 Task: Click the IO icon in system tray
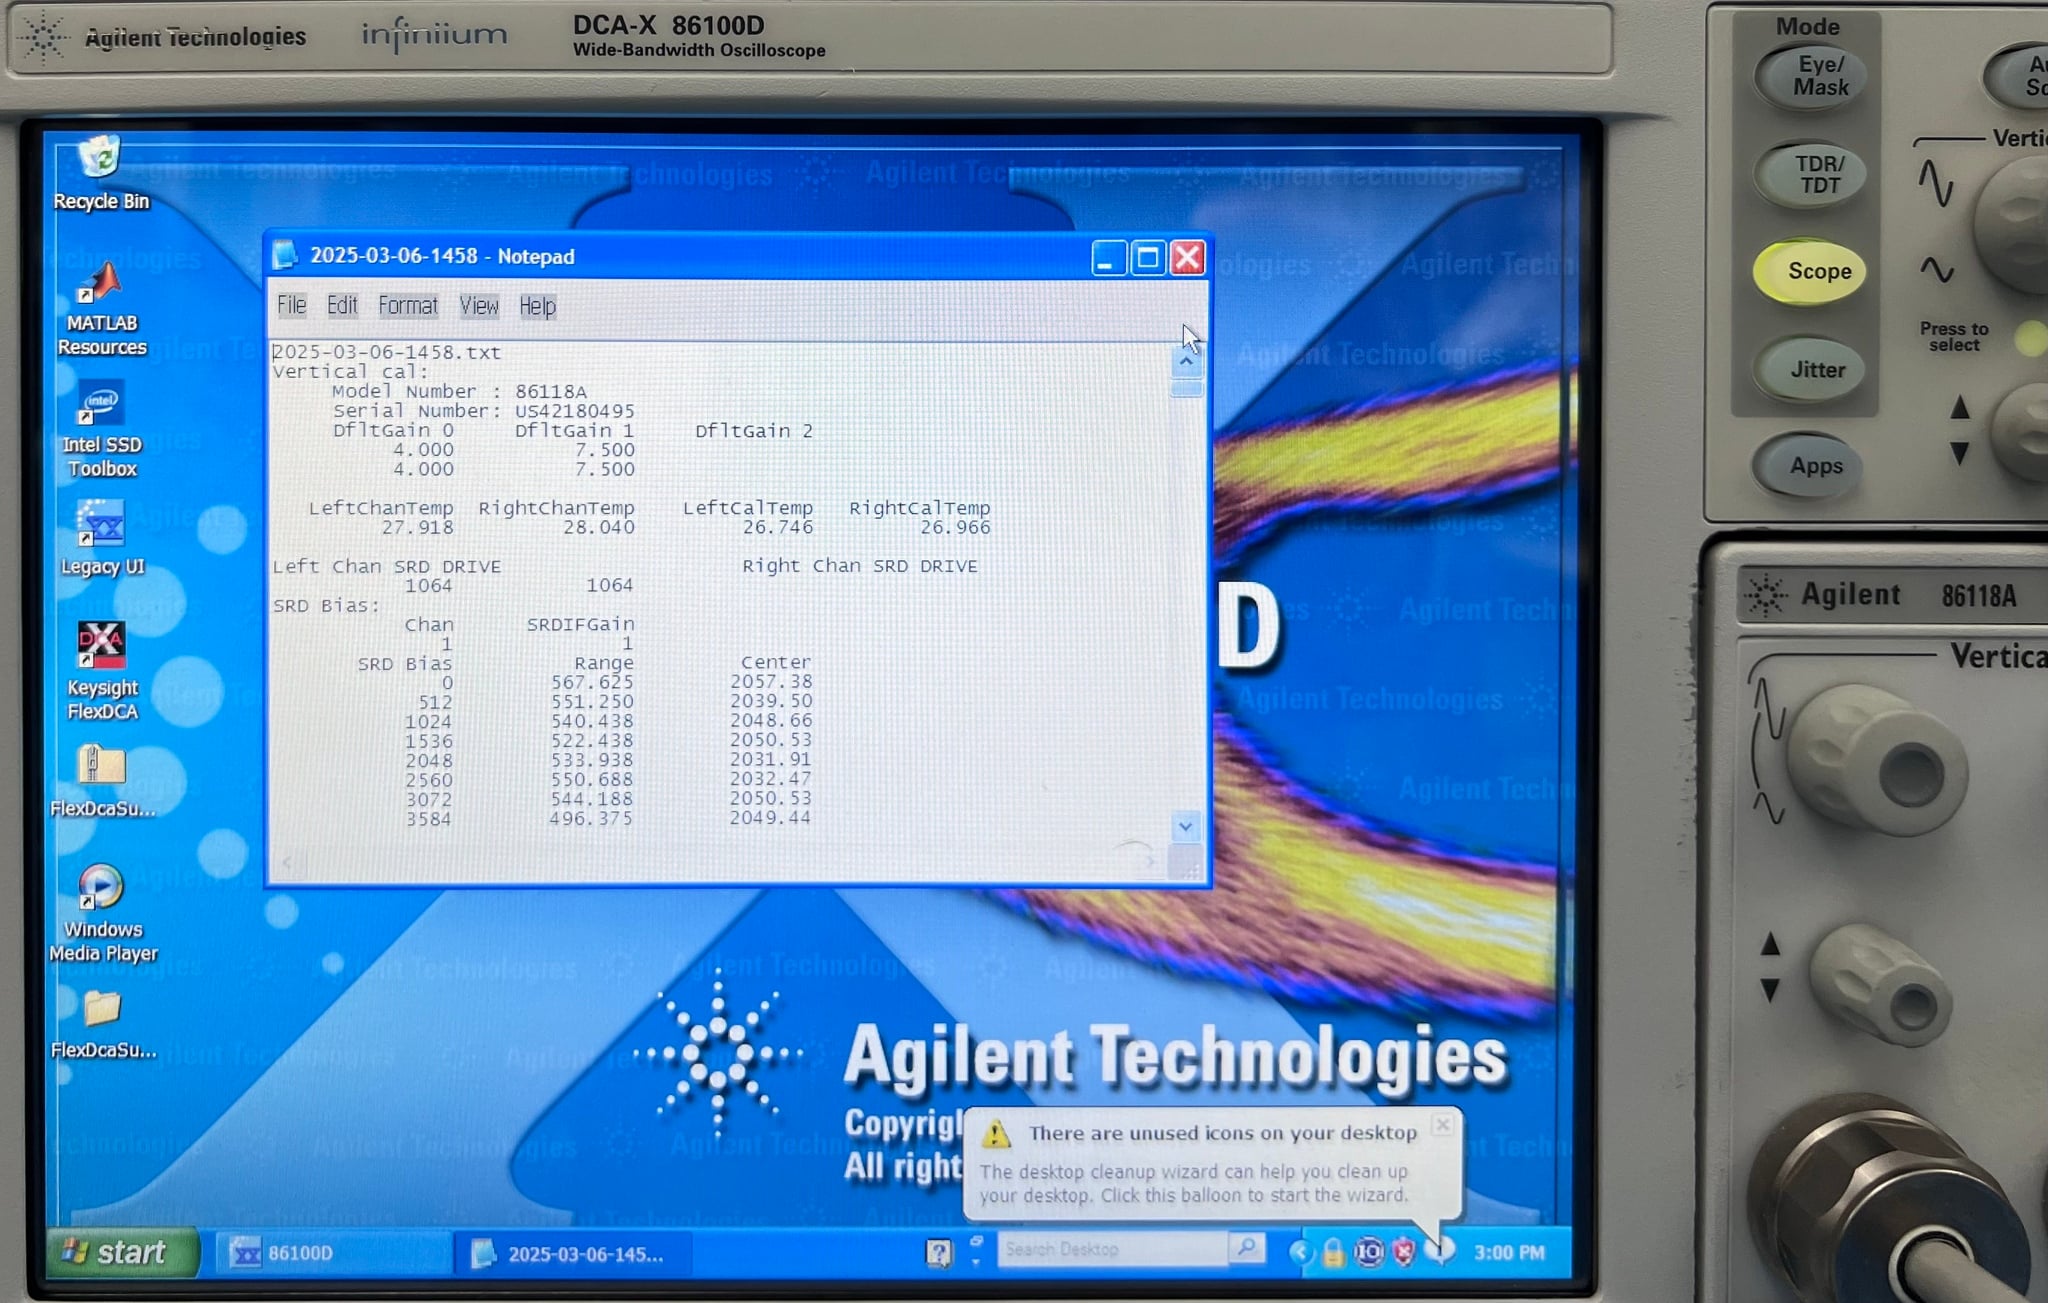pyautogui.click(x=1369, y=1252)
